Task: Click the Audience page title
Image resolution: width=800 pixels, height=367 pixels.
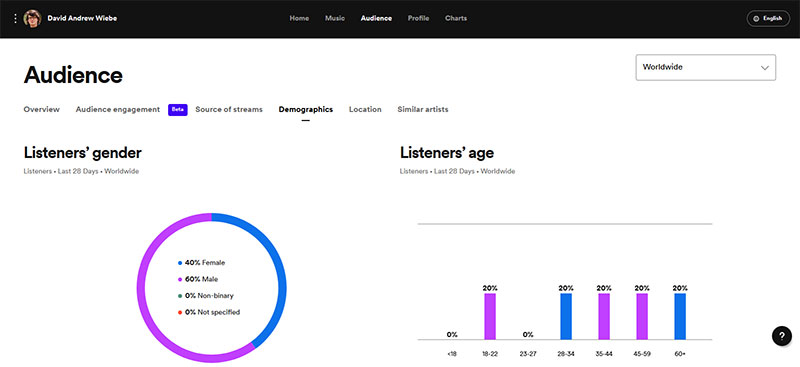Action: coord(73,75)
